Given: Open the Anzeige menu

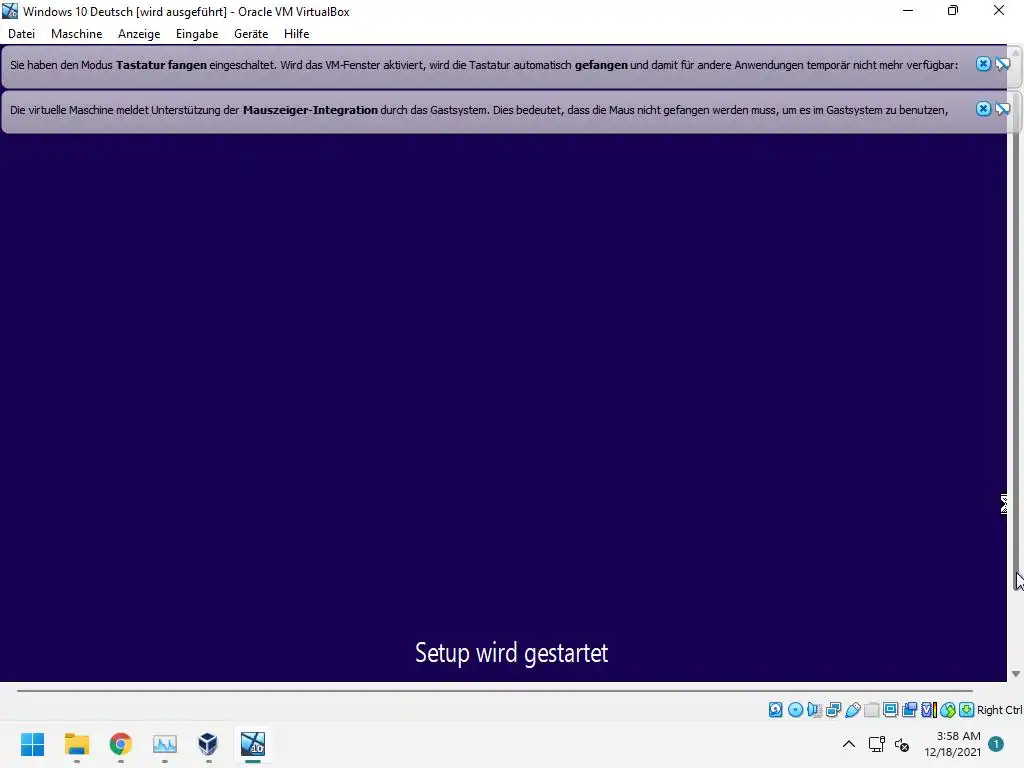Looking at the screenshot, I should (139, 34).
